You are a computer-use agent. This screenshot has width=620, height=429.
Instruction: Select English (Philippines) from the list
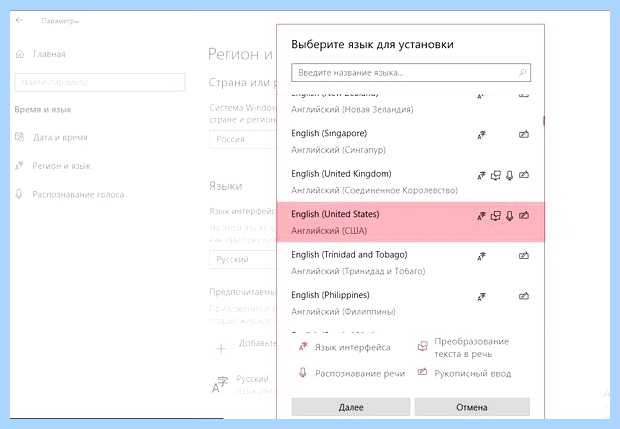pyautogui.click(x=410, y=303)
